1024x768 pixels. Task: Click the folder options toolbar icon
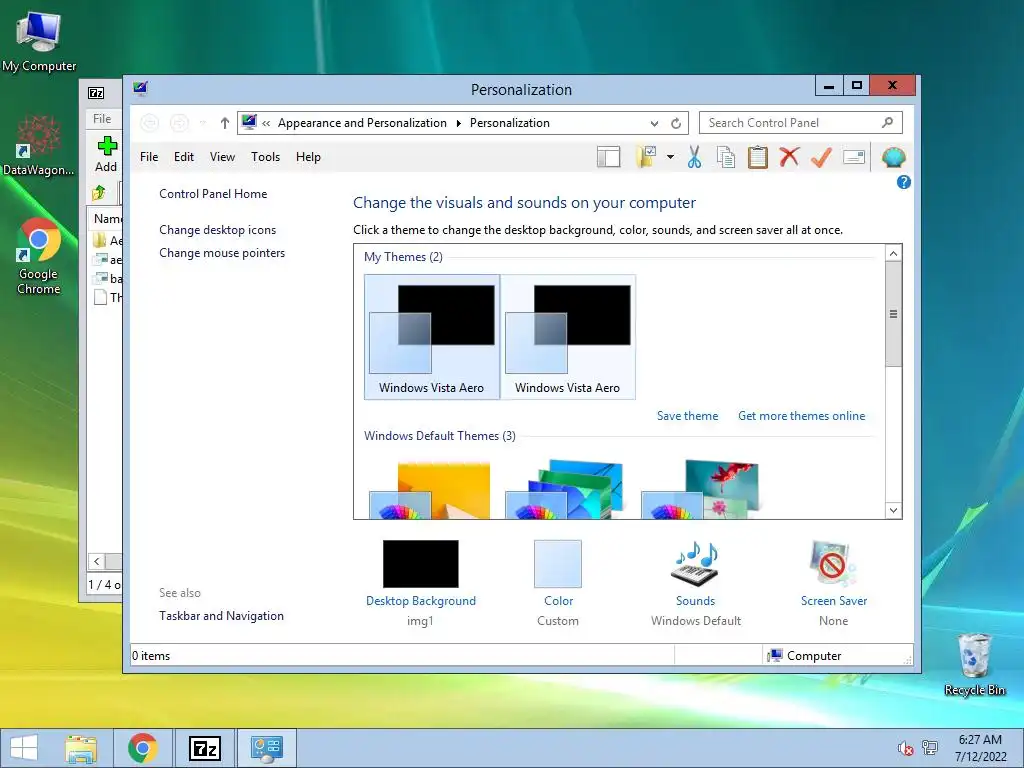[647, 157]
